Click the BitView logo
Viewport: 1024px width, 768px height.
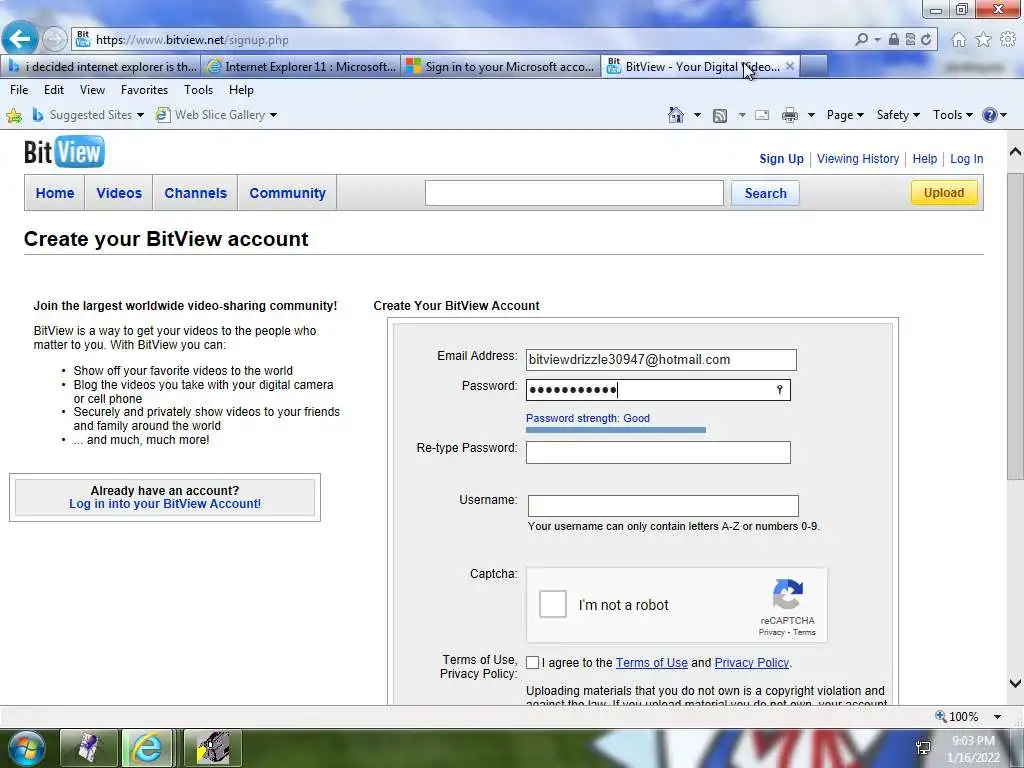(x=64, y=152)
